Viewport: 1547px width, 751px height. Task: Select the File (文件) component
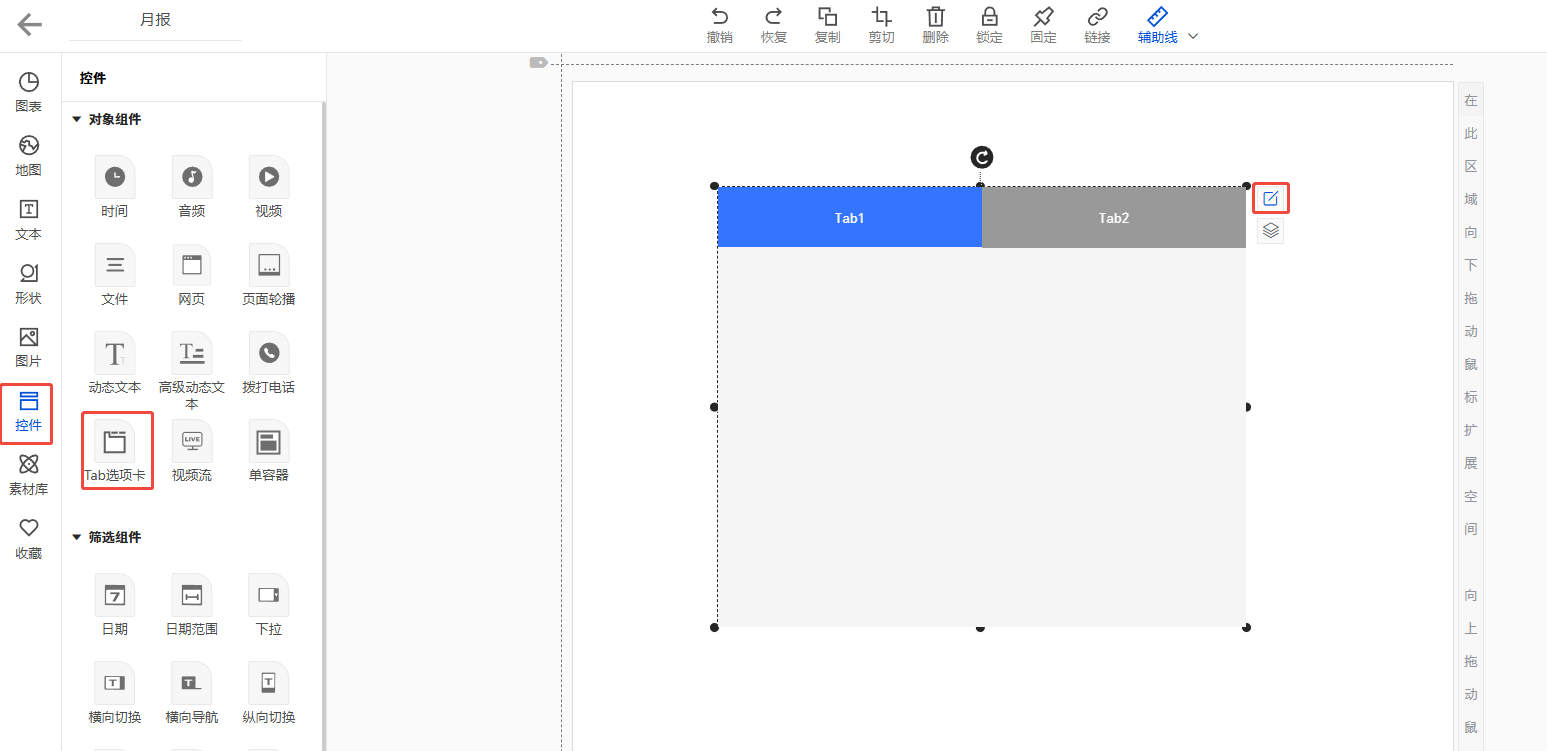click(x=115, y=275)
